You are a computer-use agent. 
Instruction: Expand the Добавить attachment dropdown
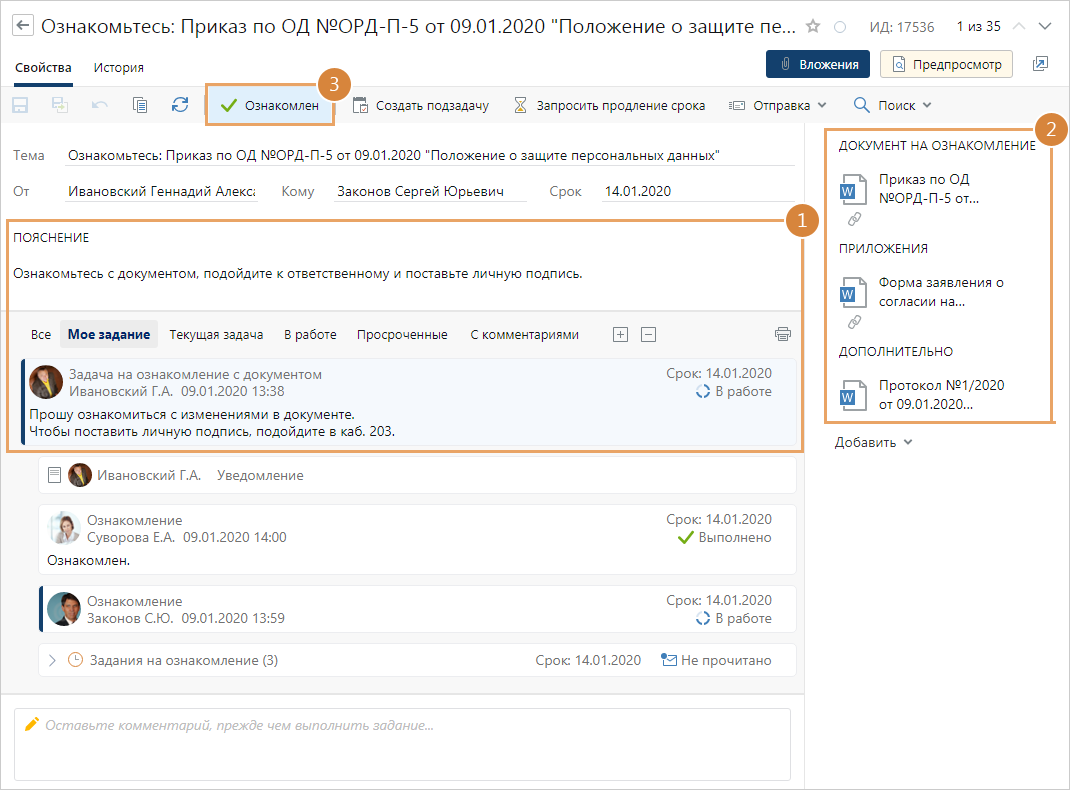coord(873,442)
